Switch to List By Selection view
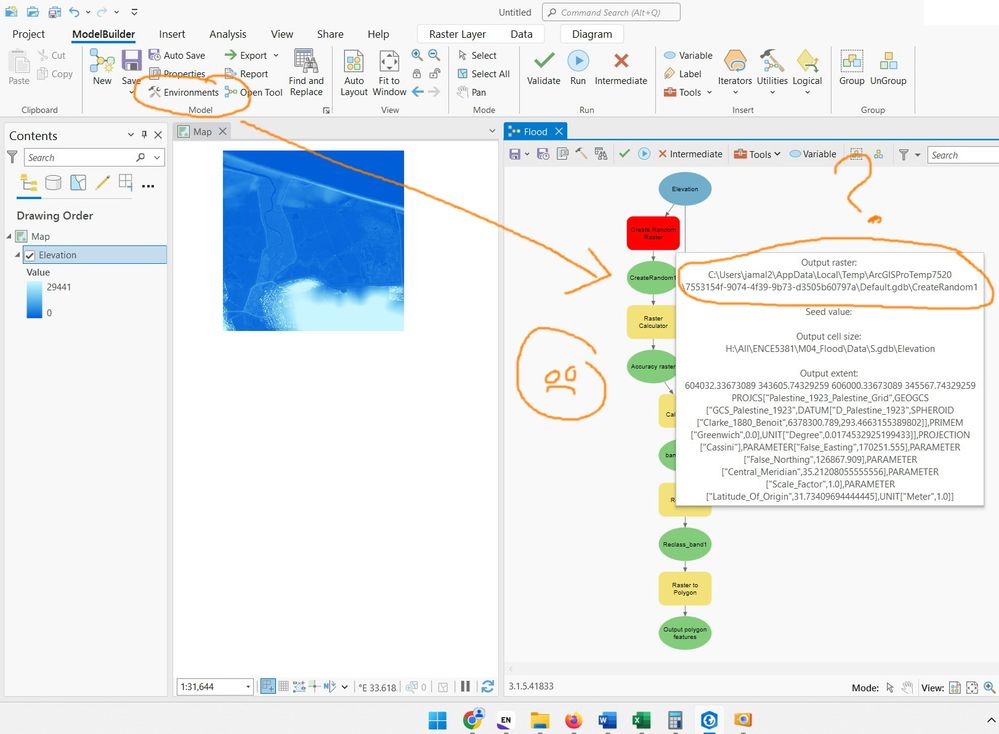 (78, 184)
